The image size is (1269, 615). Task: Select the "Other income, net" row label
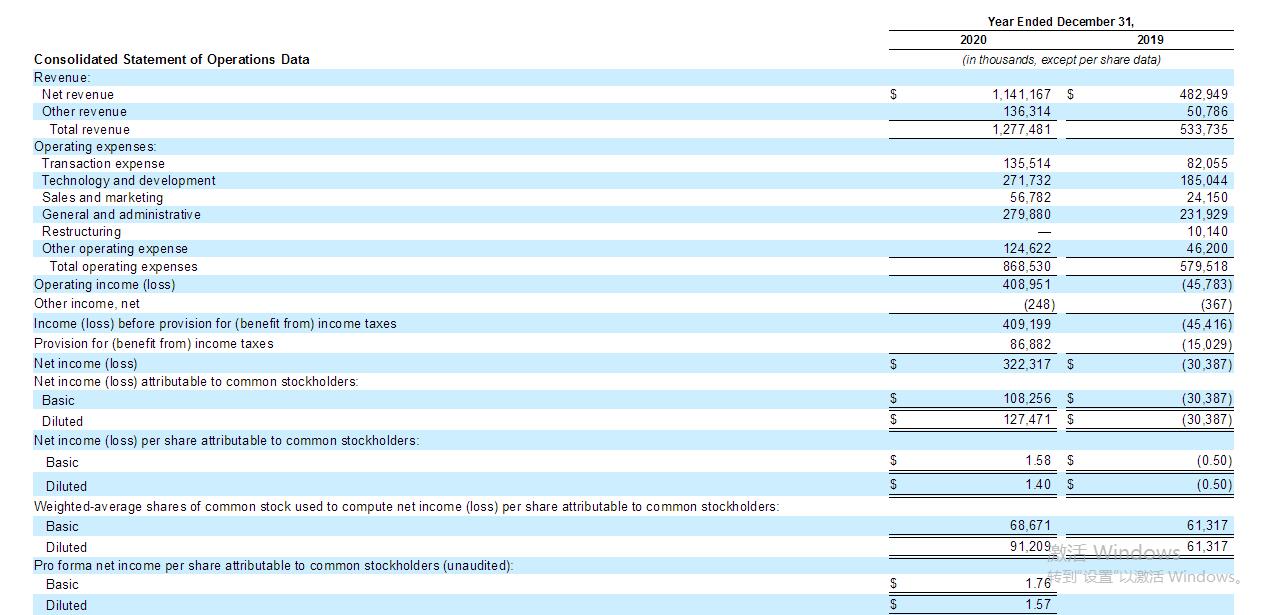pyautogui.click(x=87, y=304)
